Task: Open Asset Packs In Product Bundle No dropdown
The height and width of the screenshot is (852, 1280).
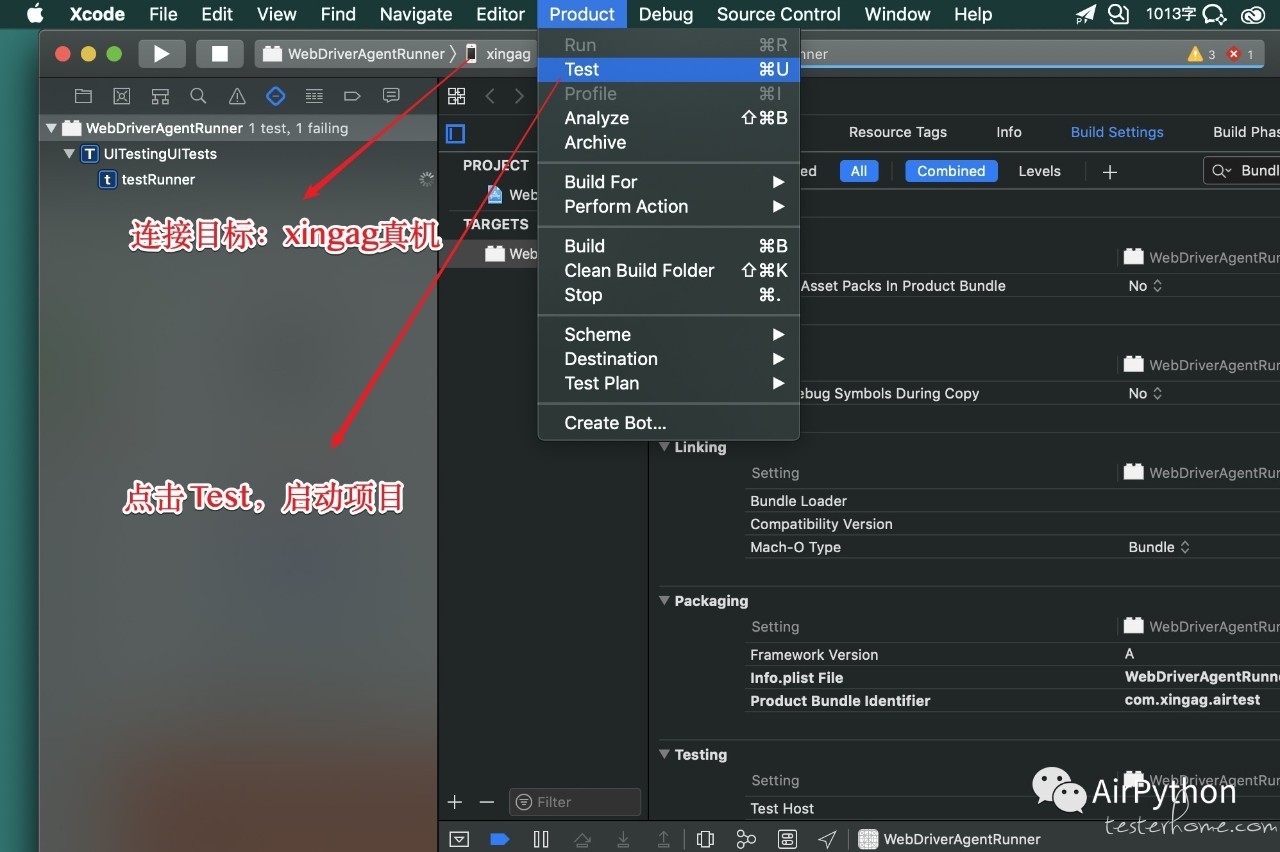Action: [1145, 286]
